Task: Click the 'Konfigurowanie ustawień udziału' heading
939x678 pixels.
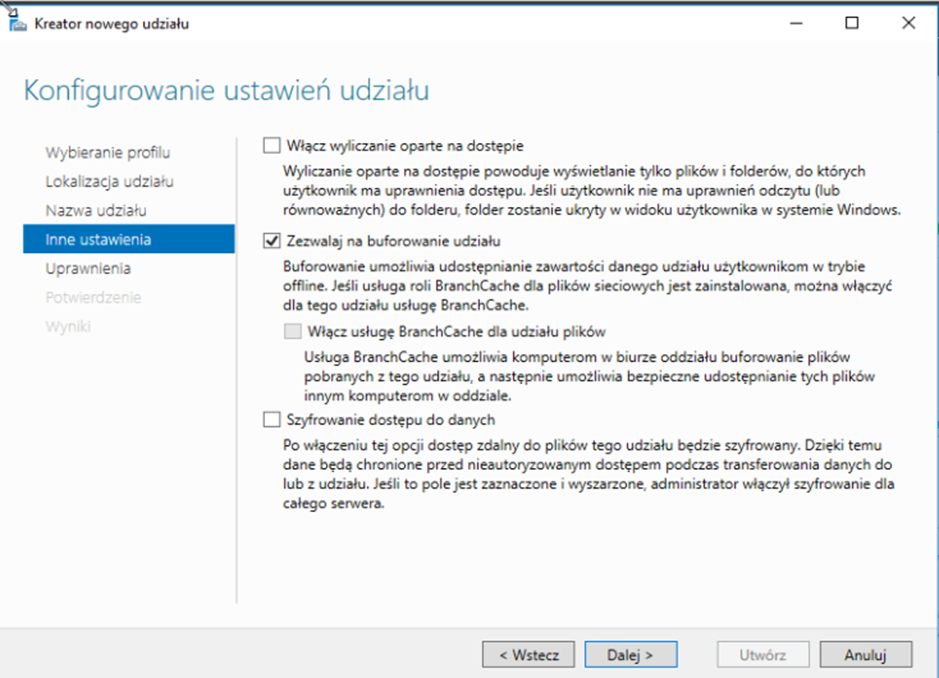Action: coord(226,91)
